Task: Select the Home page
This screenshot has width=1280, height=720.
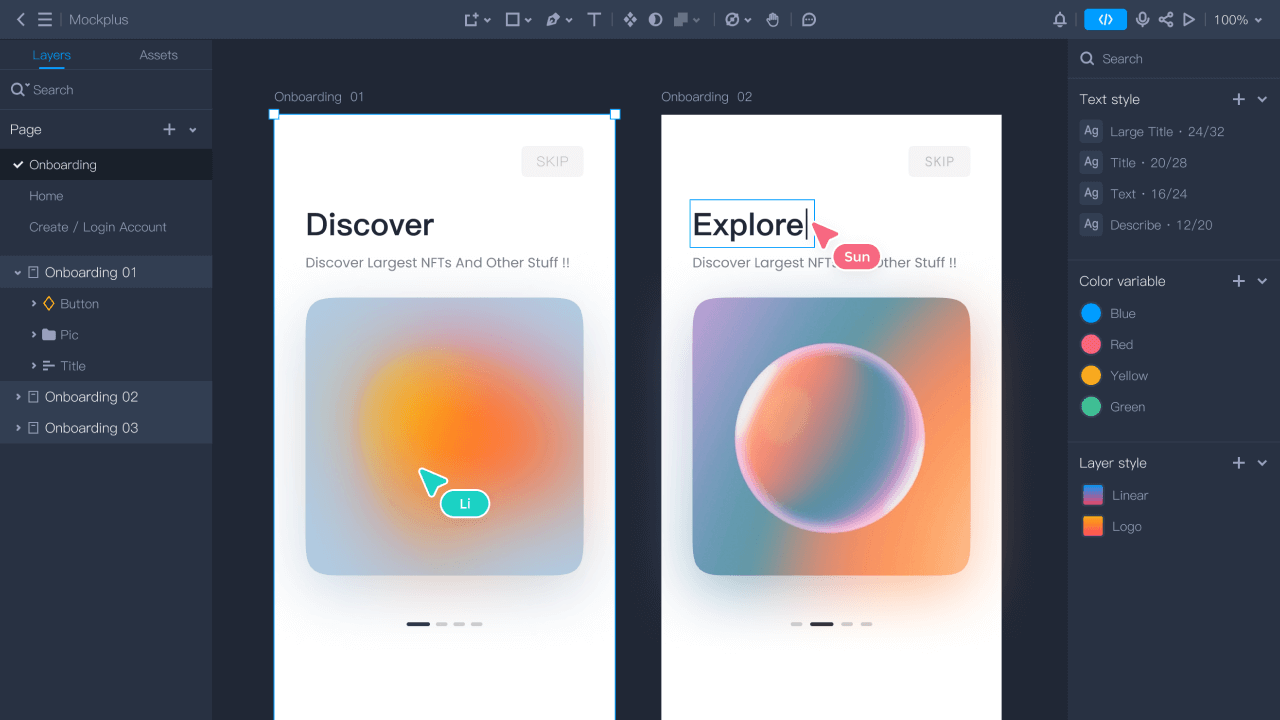Action: pos(46,196)
